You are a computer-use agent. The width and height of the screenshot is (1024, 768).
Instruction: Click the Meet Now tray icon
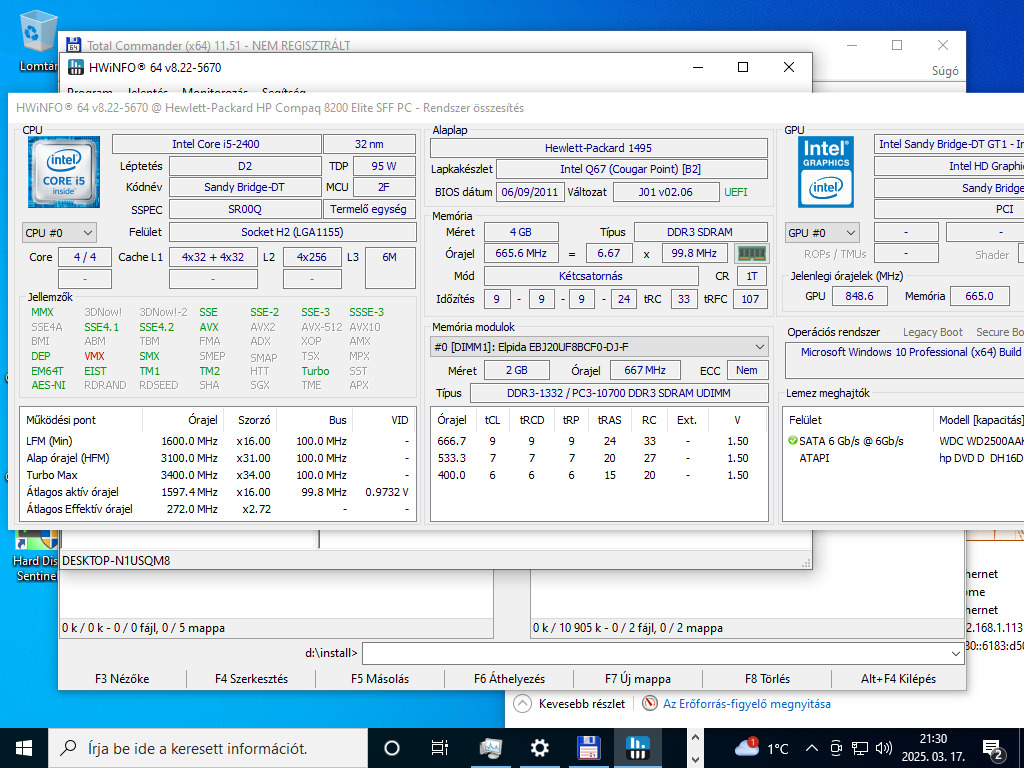pos(836,748)
